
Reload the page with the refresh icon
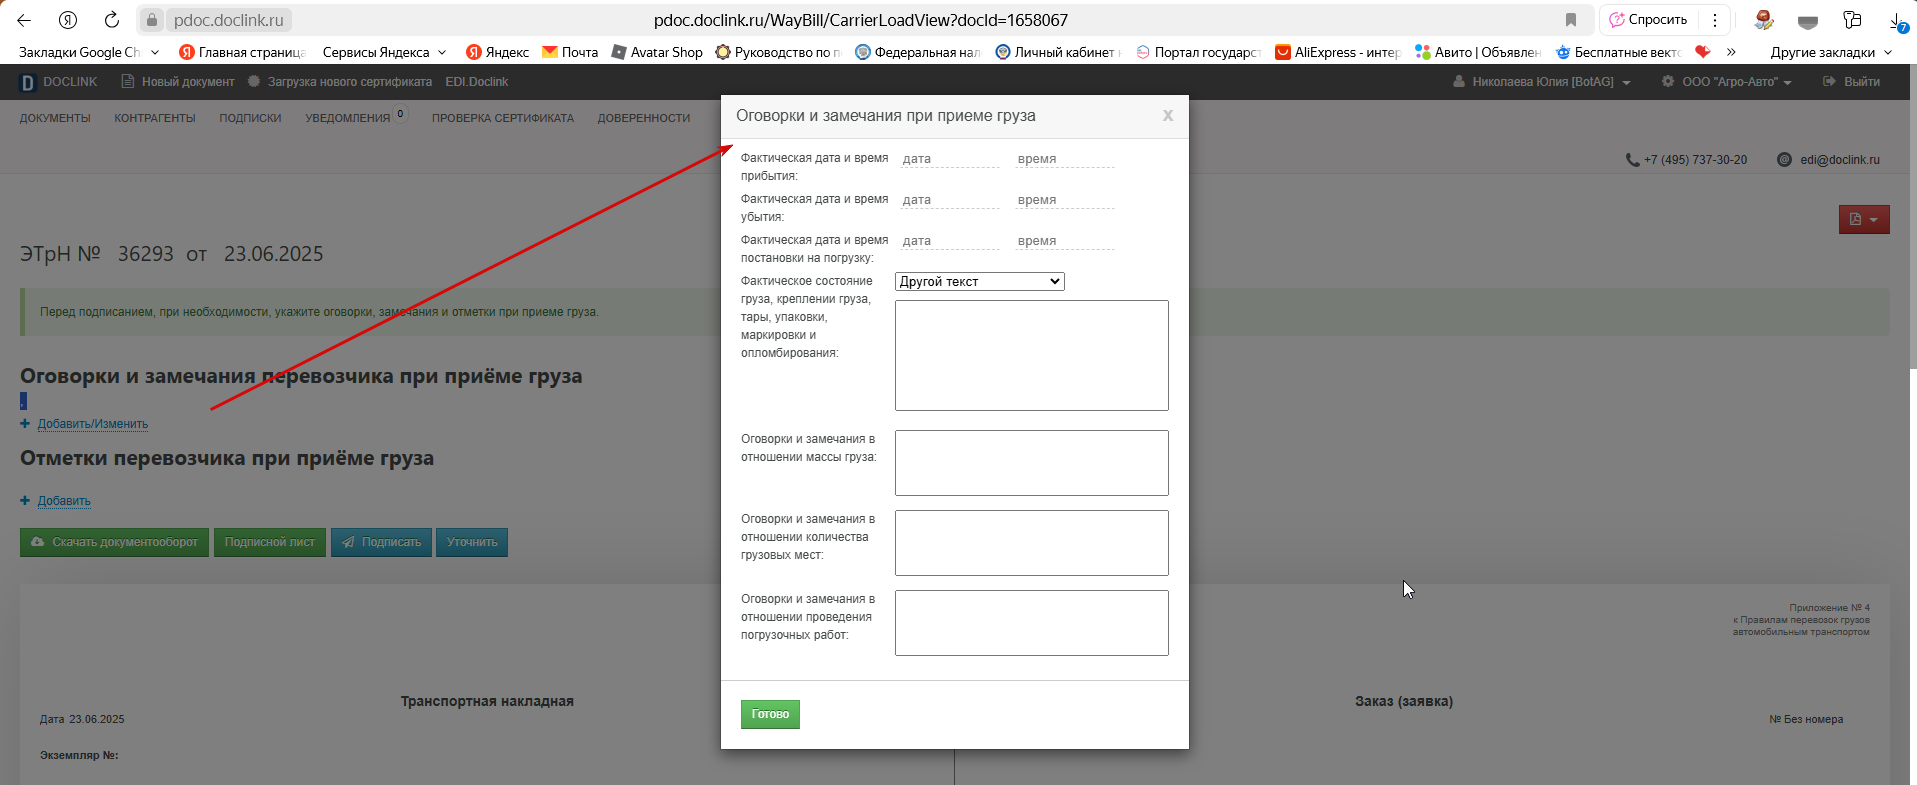tap(112, 20)
